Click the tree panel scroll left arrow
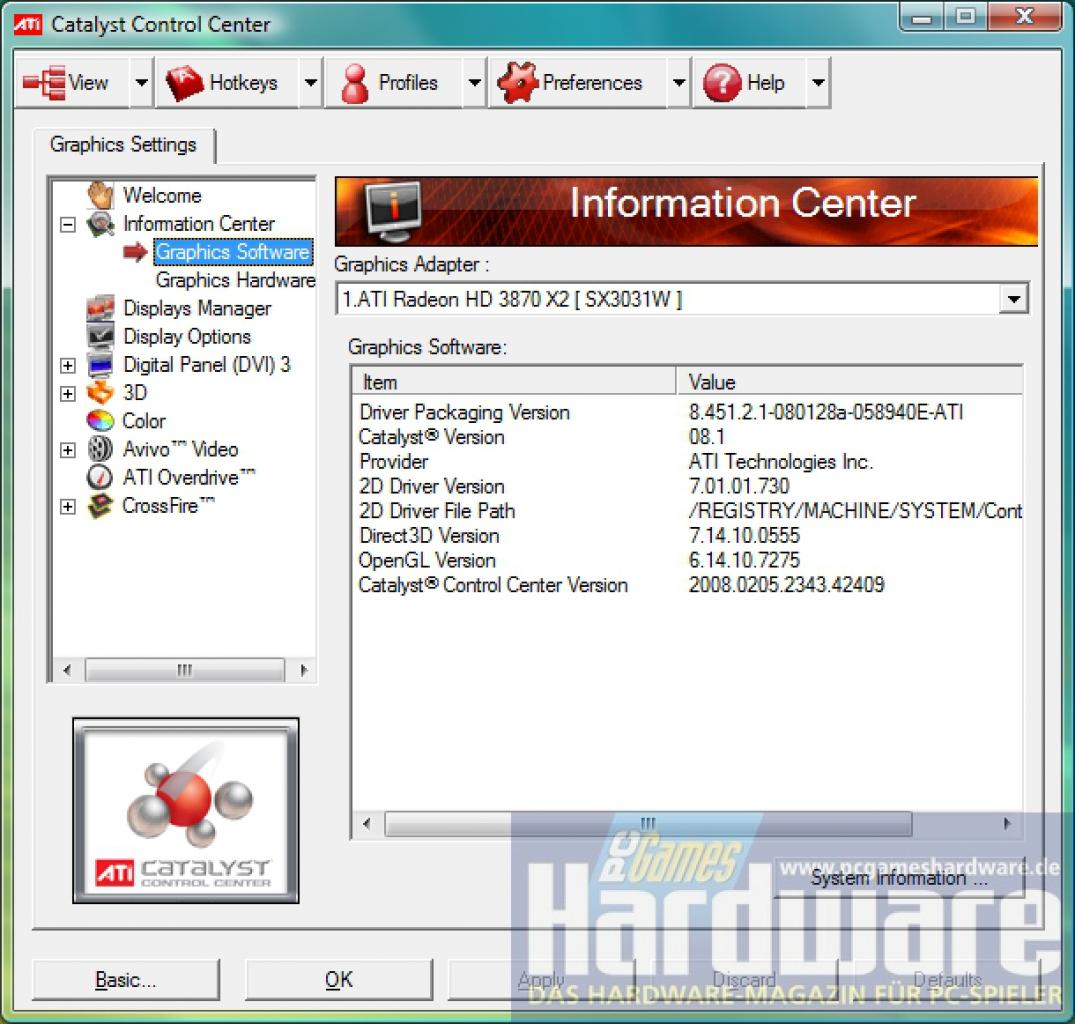 67,670
